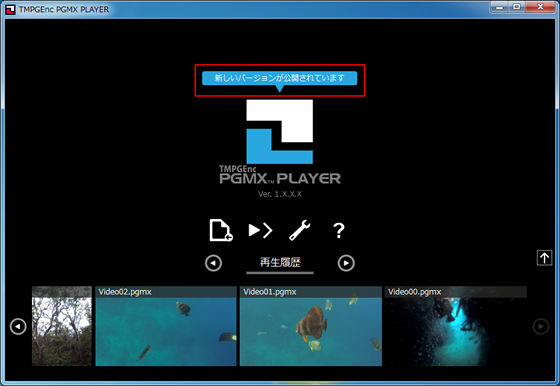Click the play-next arrow icon
This screenshot has width=560, height=386.
click(x=260, y=230)
